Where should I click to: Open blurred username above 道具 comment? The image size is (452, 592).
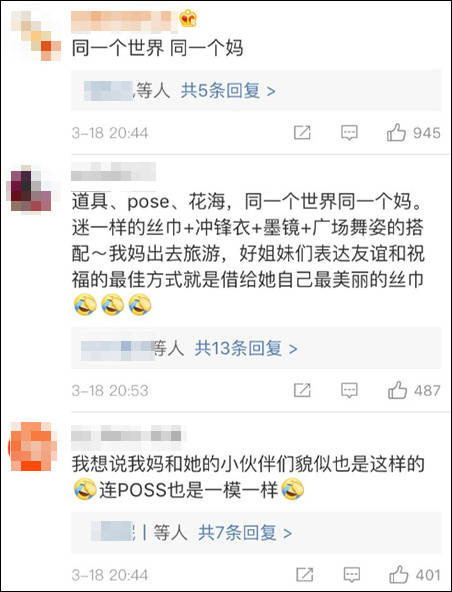pos(113,171)
